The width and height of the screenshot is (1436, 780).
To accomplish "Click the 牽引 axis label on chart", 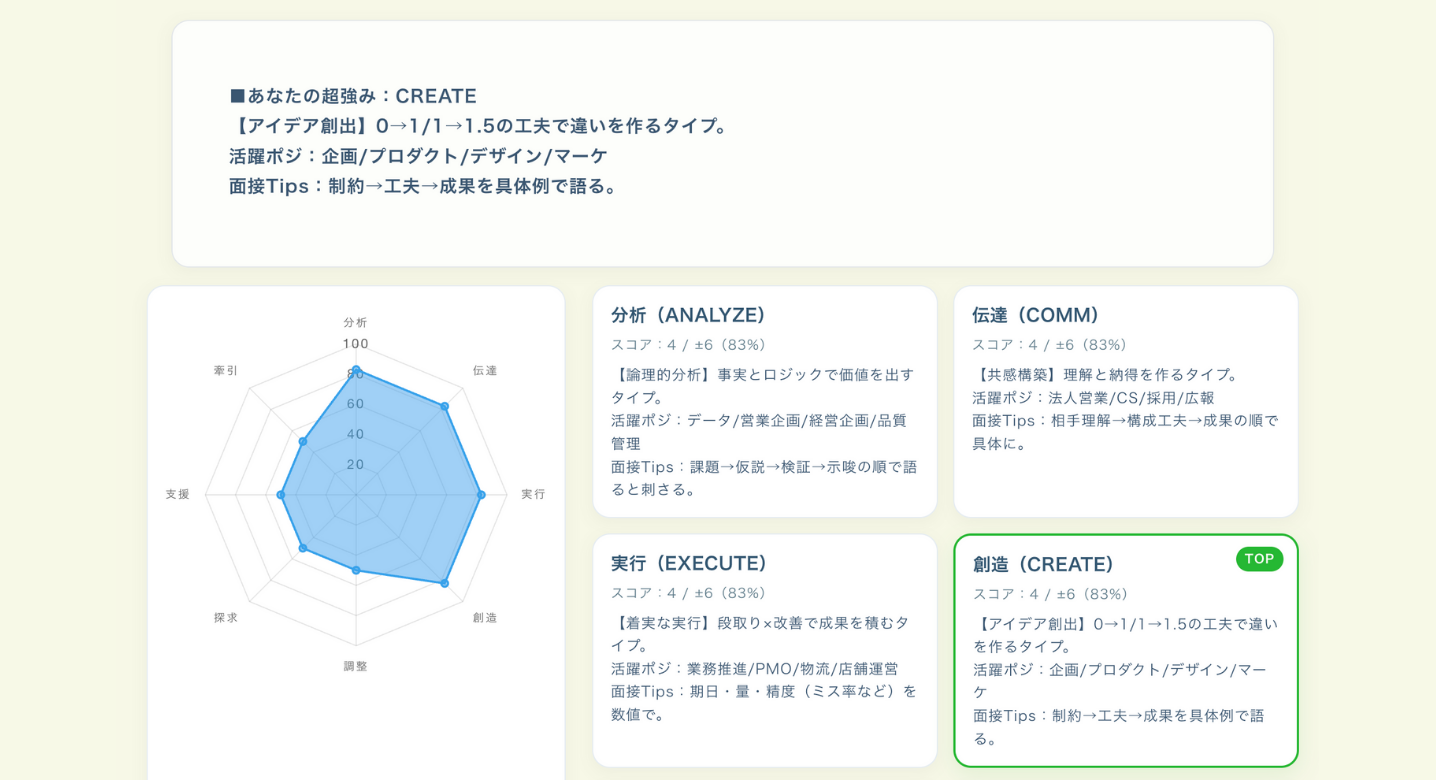I will [226, 371].
